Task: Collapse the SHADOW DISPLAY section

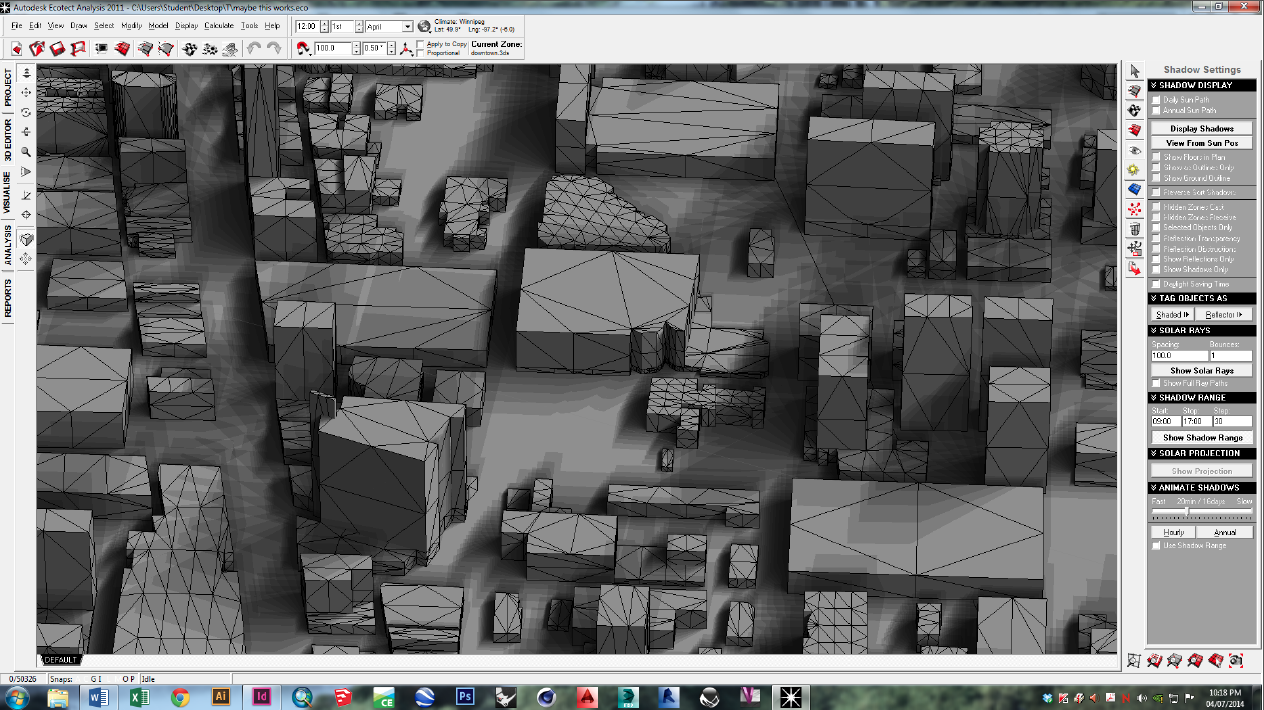Action: [1154, 85]
